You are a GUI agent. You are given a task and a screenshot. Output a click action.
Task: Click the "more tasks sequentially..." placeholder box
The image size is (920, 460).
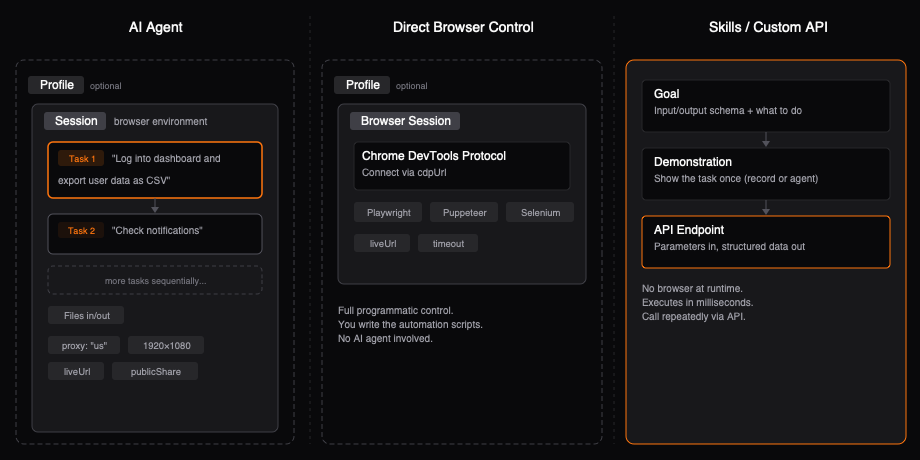[x=155, y=280]
